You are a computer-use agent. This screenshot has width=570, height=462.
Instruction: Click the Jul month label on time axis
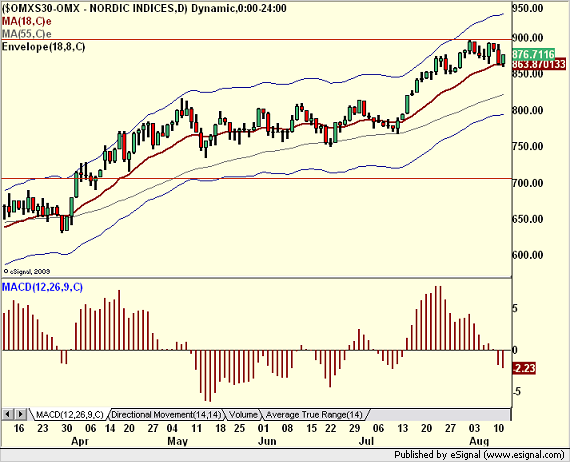click(366, 441)
